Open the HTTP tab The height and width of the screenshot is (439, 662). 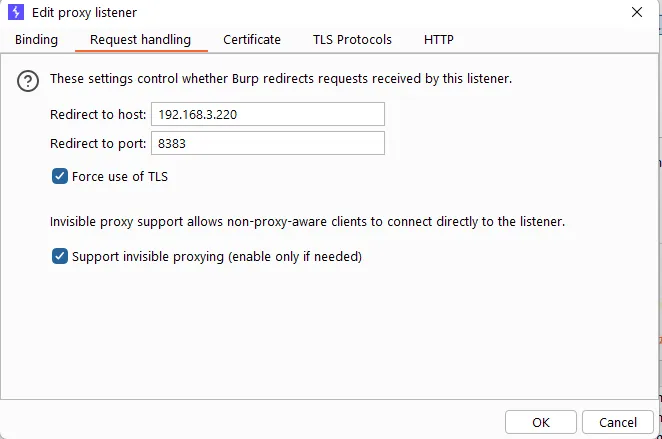438,40
